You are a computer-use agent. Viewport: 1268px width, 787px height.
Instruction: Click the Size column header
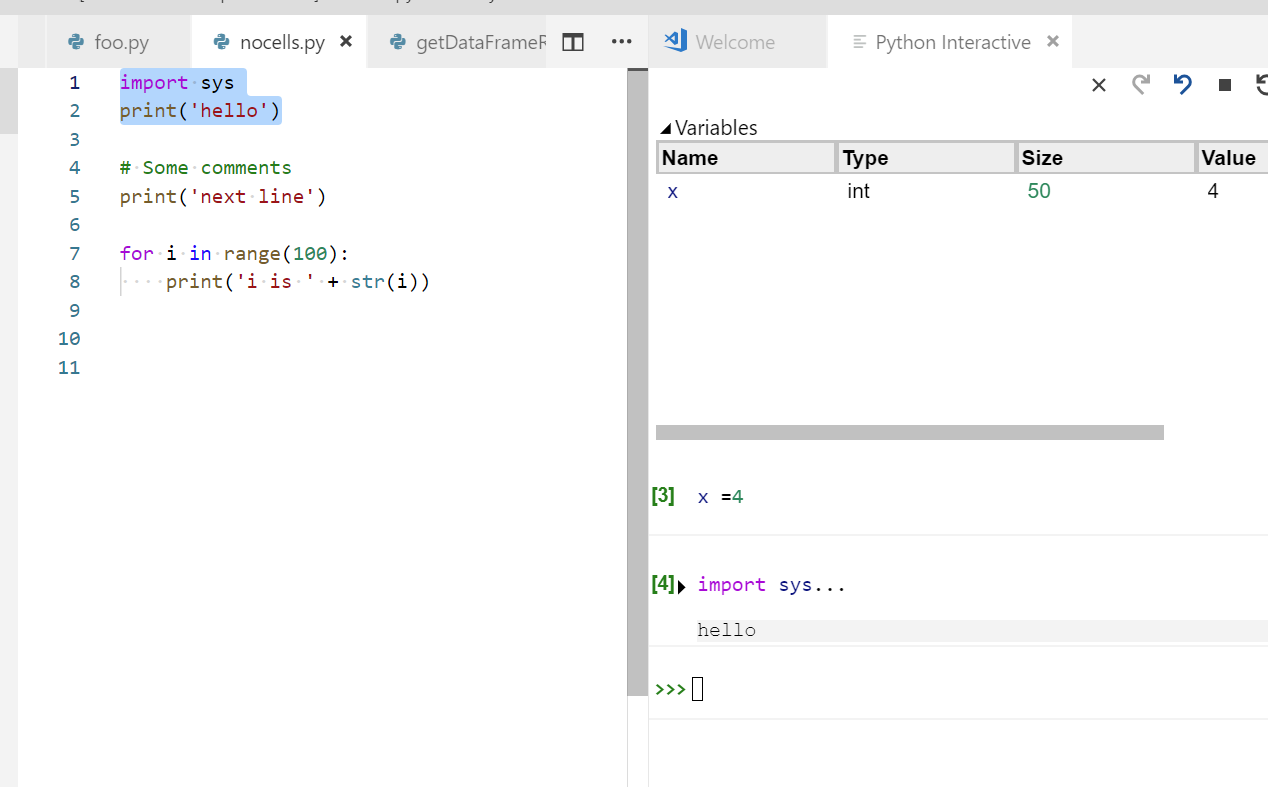click(x=1106, y=158)
